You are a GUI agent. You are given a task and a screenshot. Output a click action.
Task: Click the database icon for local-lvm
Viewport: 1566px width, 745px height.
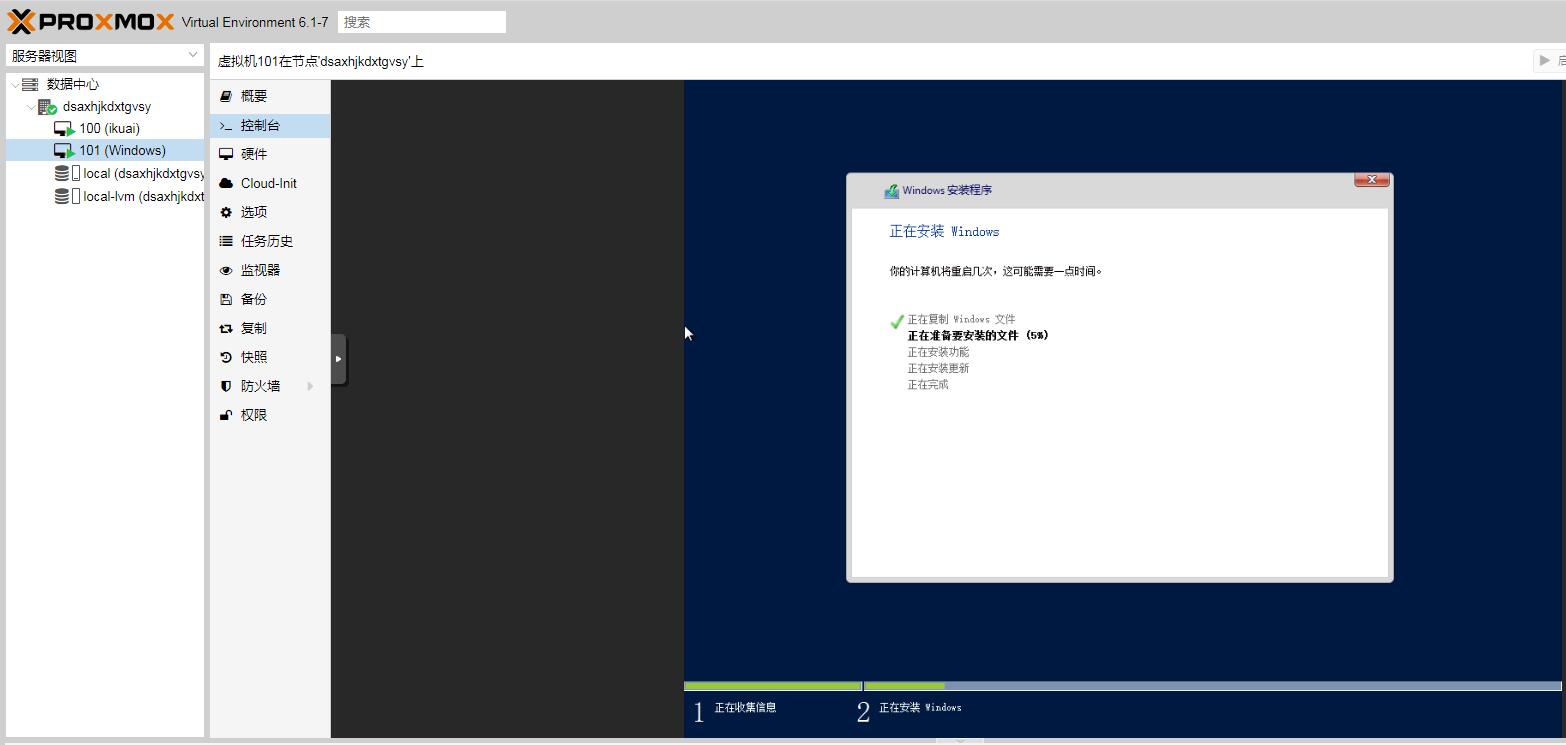[62, 197]
